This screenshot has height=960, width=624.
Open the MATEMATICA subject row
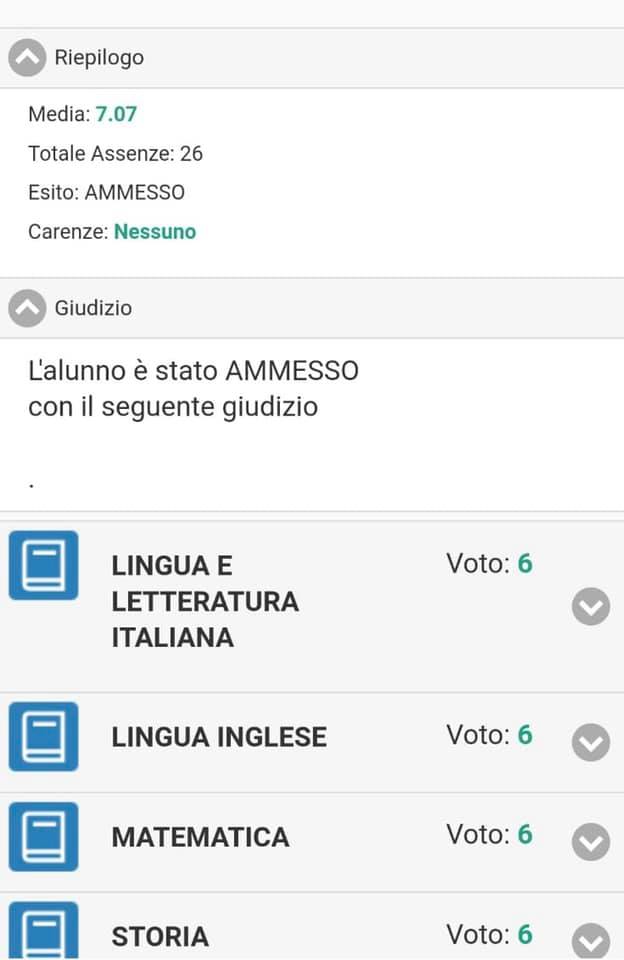[312, 842]
